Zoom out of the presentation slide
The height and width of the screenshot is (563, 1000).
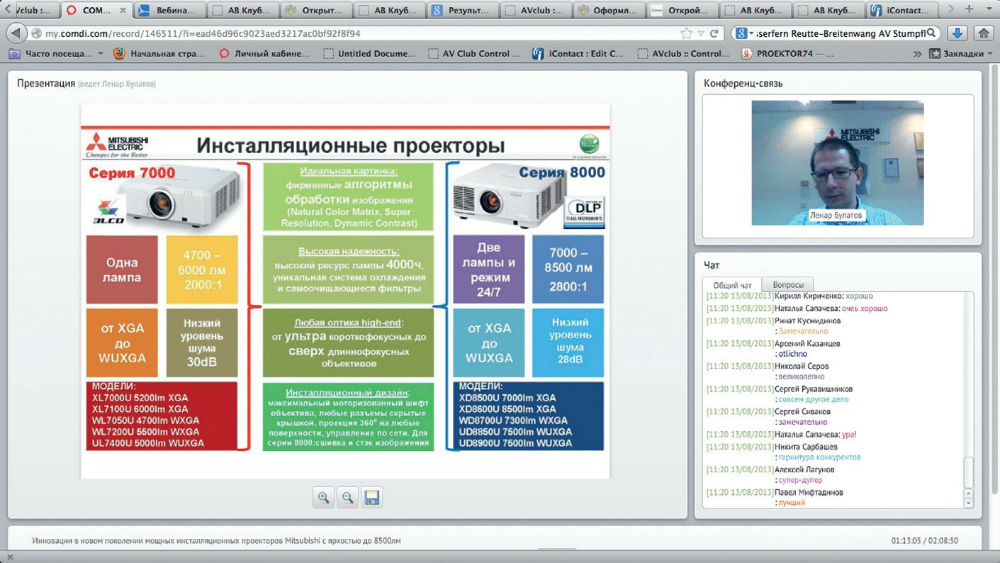[348, 497]
